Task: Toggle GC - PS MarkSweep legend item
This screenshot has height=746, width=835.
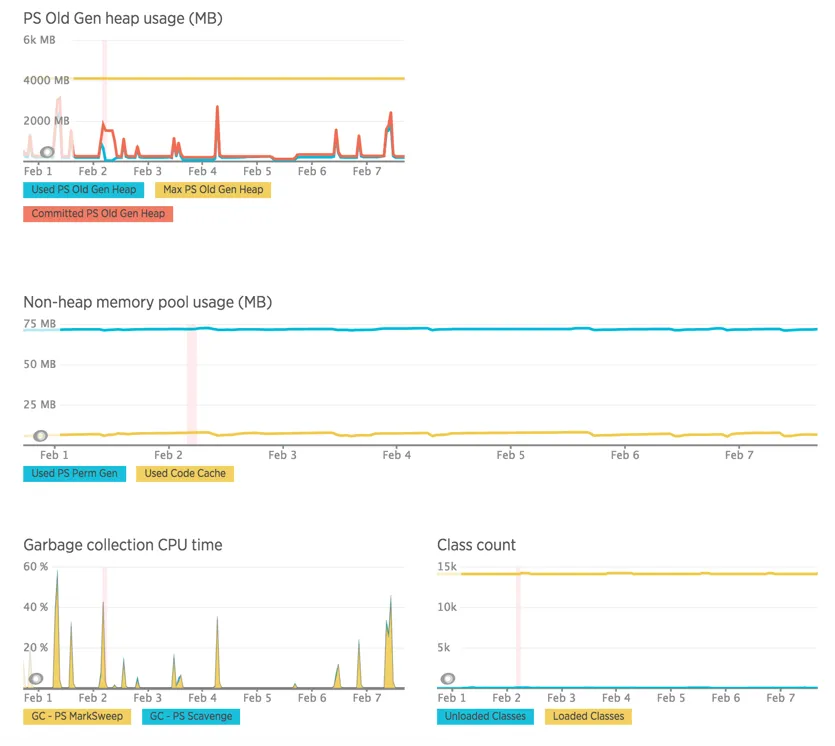Action: [x=77, y=717]
